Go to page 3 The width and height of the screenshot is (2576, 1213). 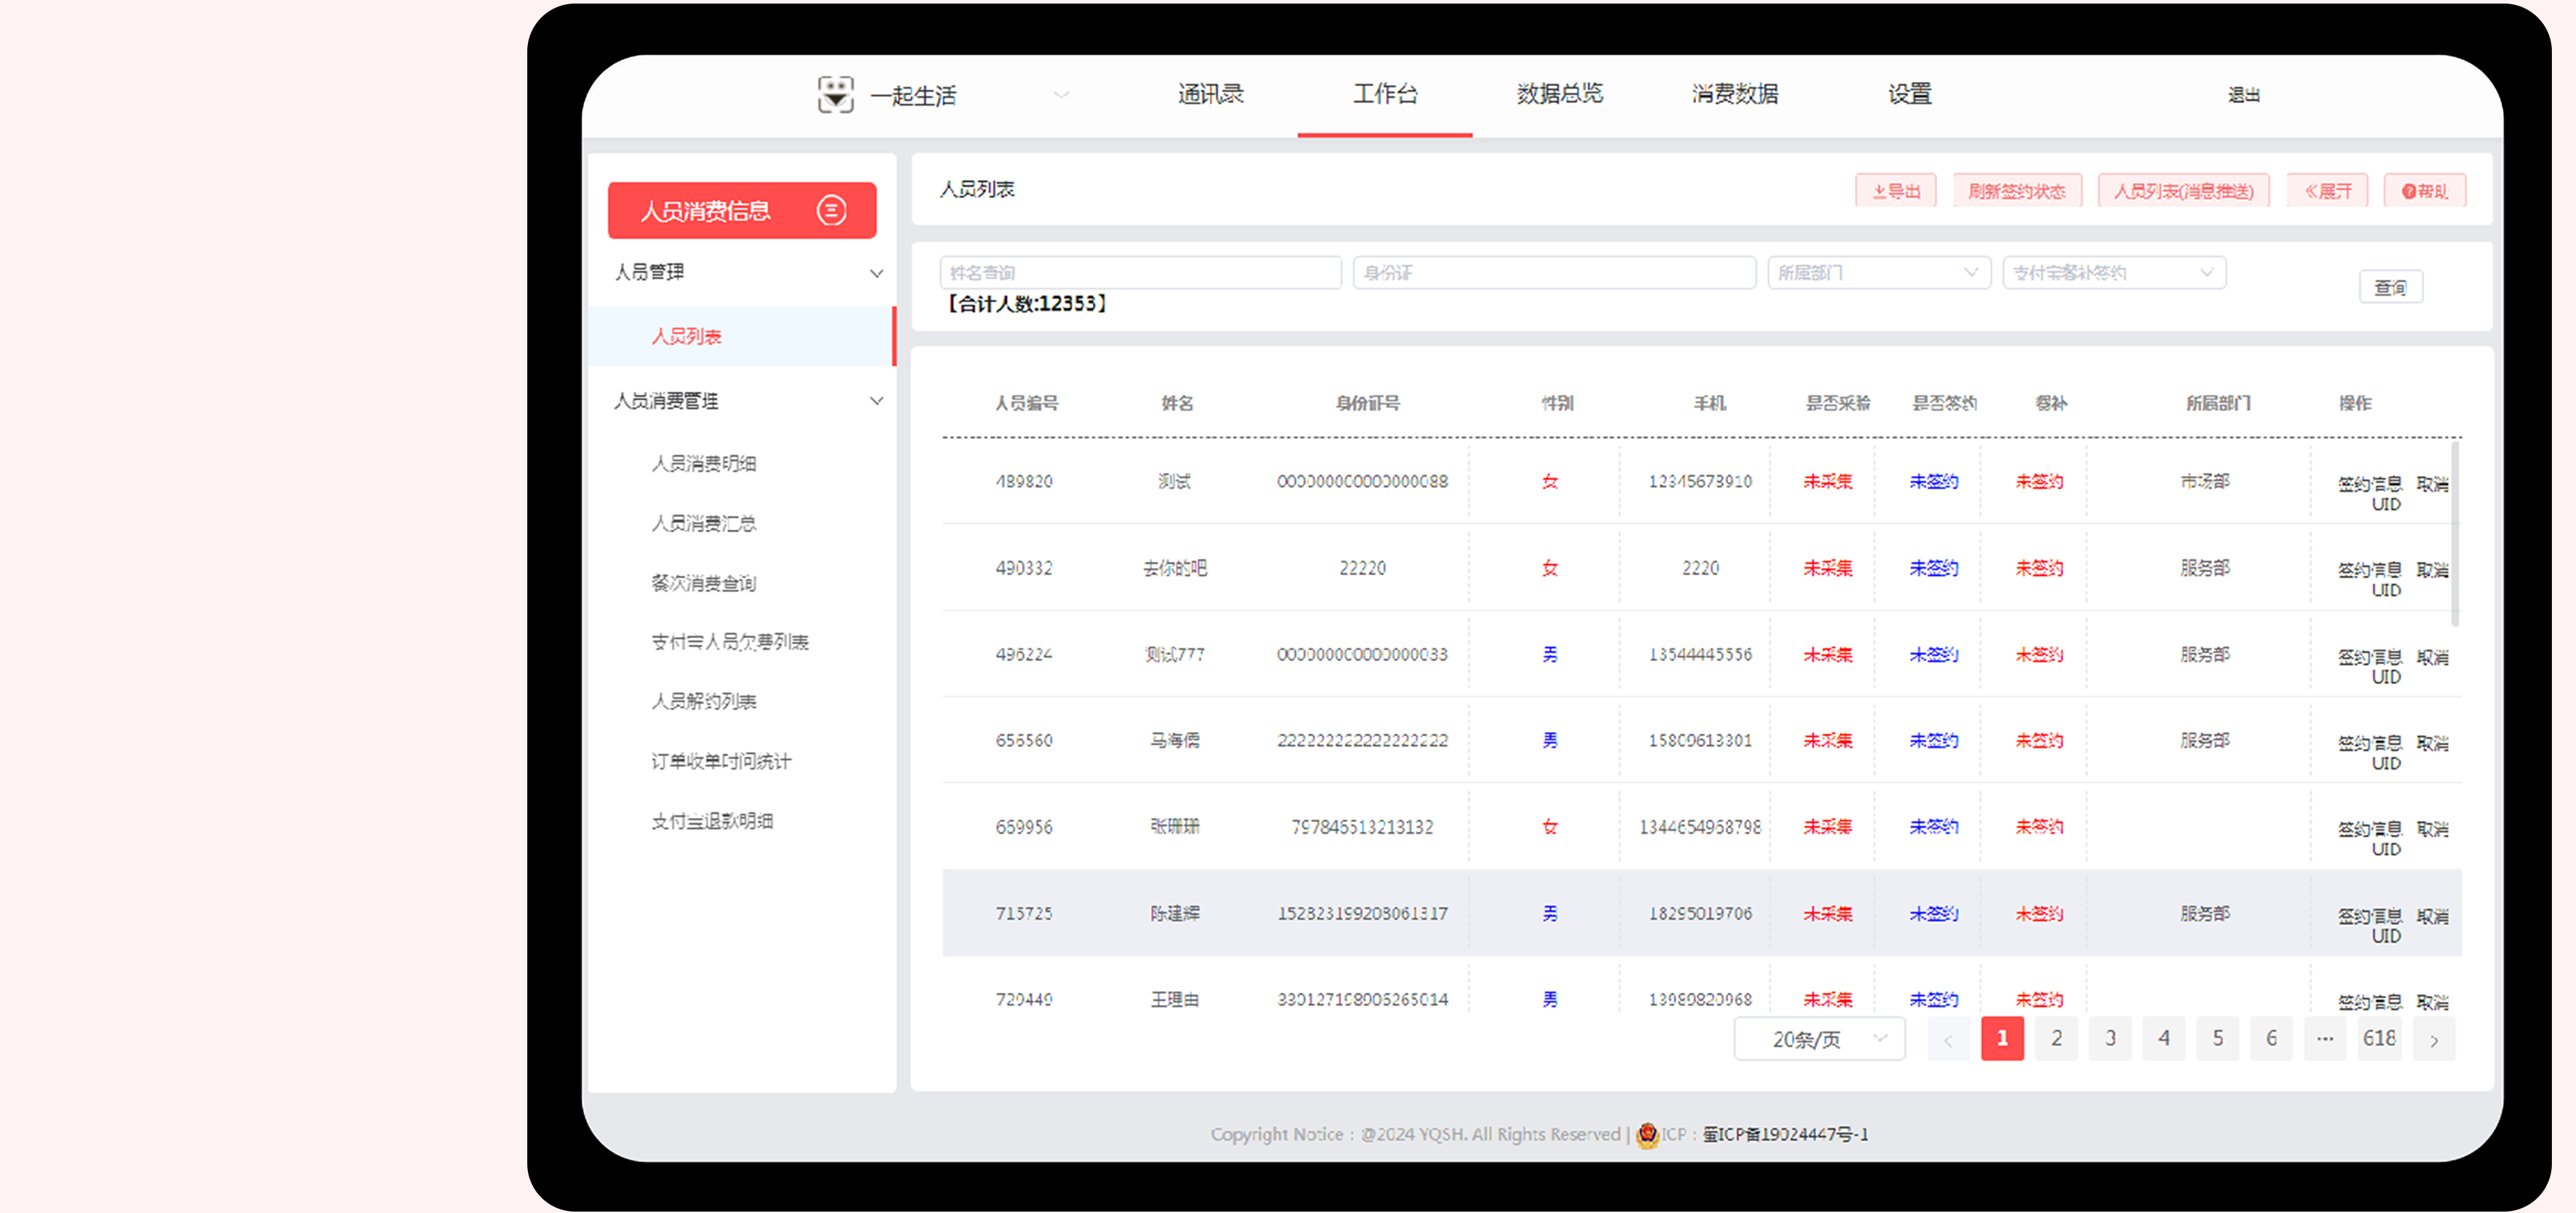[2110, 1038]
